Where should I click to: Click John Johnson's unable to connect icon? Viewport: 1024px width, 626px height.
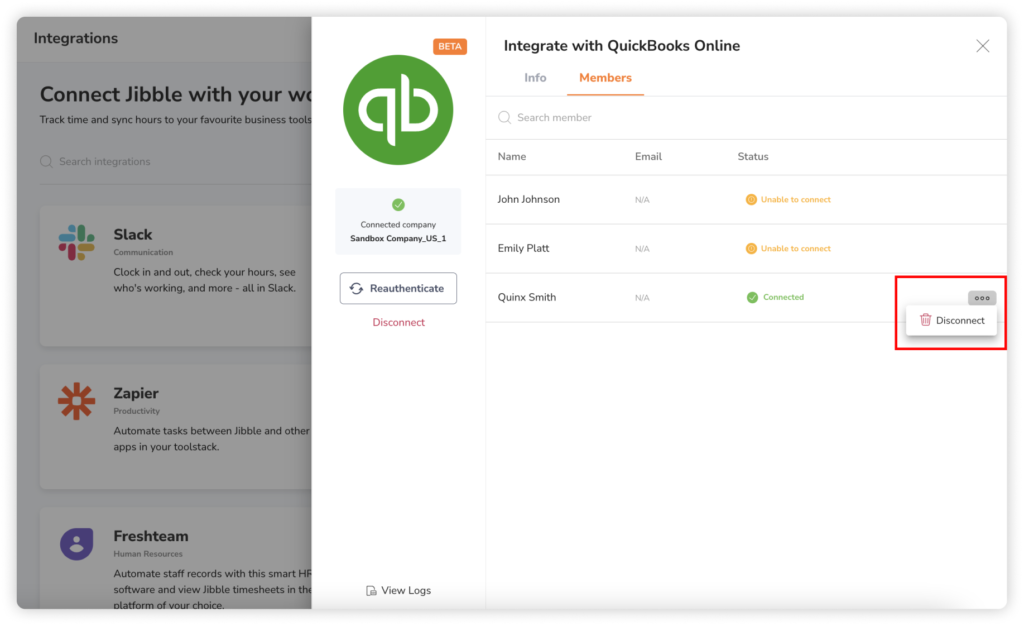pyautogui.click(x=751, y=200)
